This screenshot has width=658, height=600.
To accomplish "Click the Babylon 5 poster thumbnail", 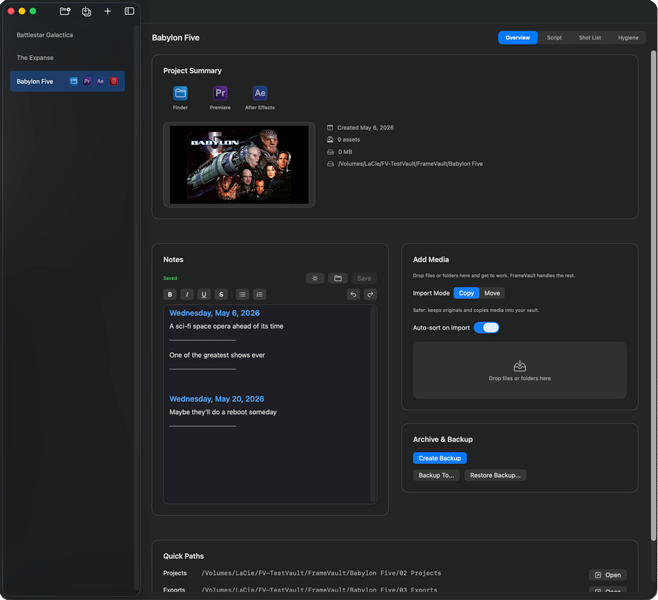I will pyautogui.click(x=239, y=165).
